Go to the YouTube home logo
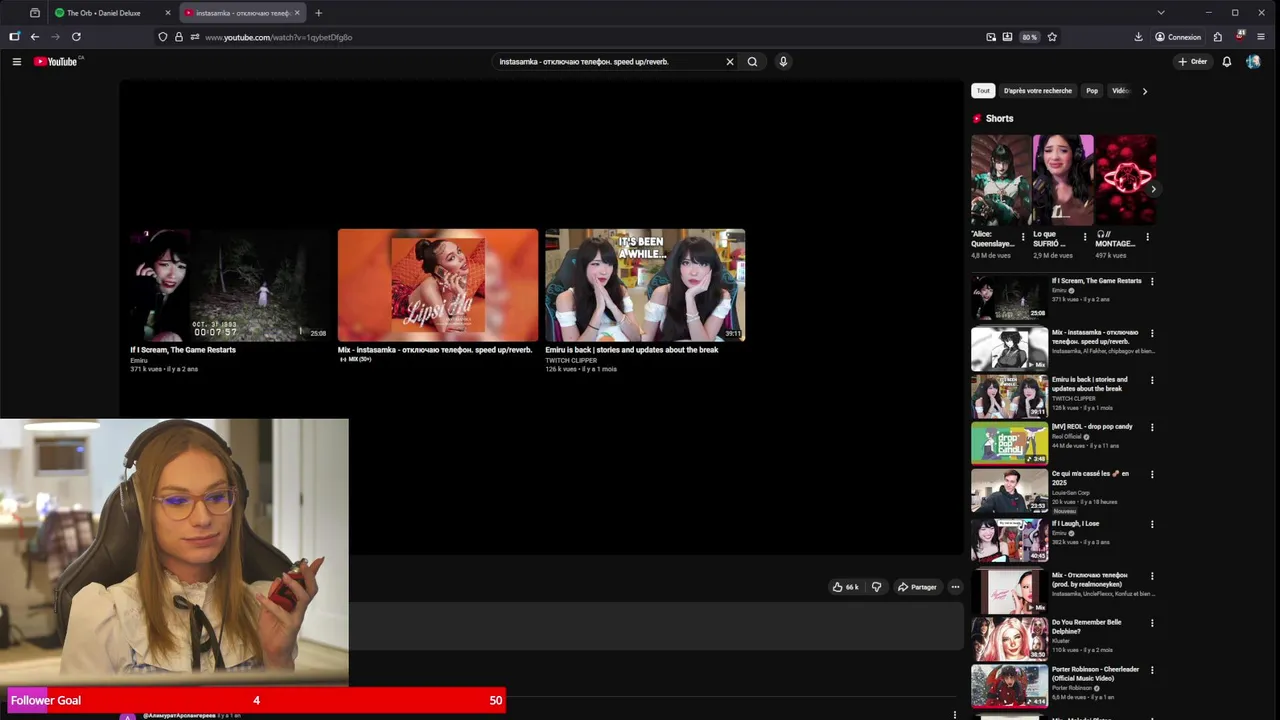Viewport: 1280px width, 720px height. [57, 62]
